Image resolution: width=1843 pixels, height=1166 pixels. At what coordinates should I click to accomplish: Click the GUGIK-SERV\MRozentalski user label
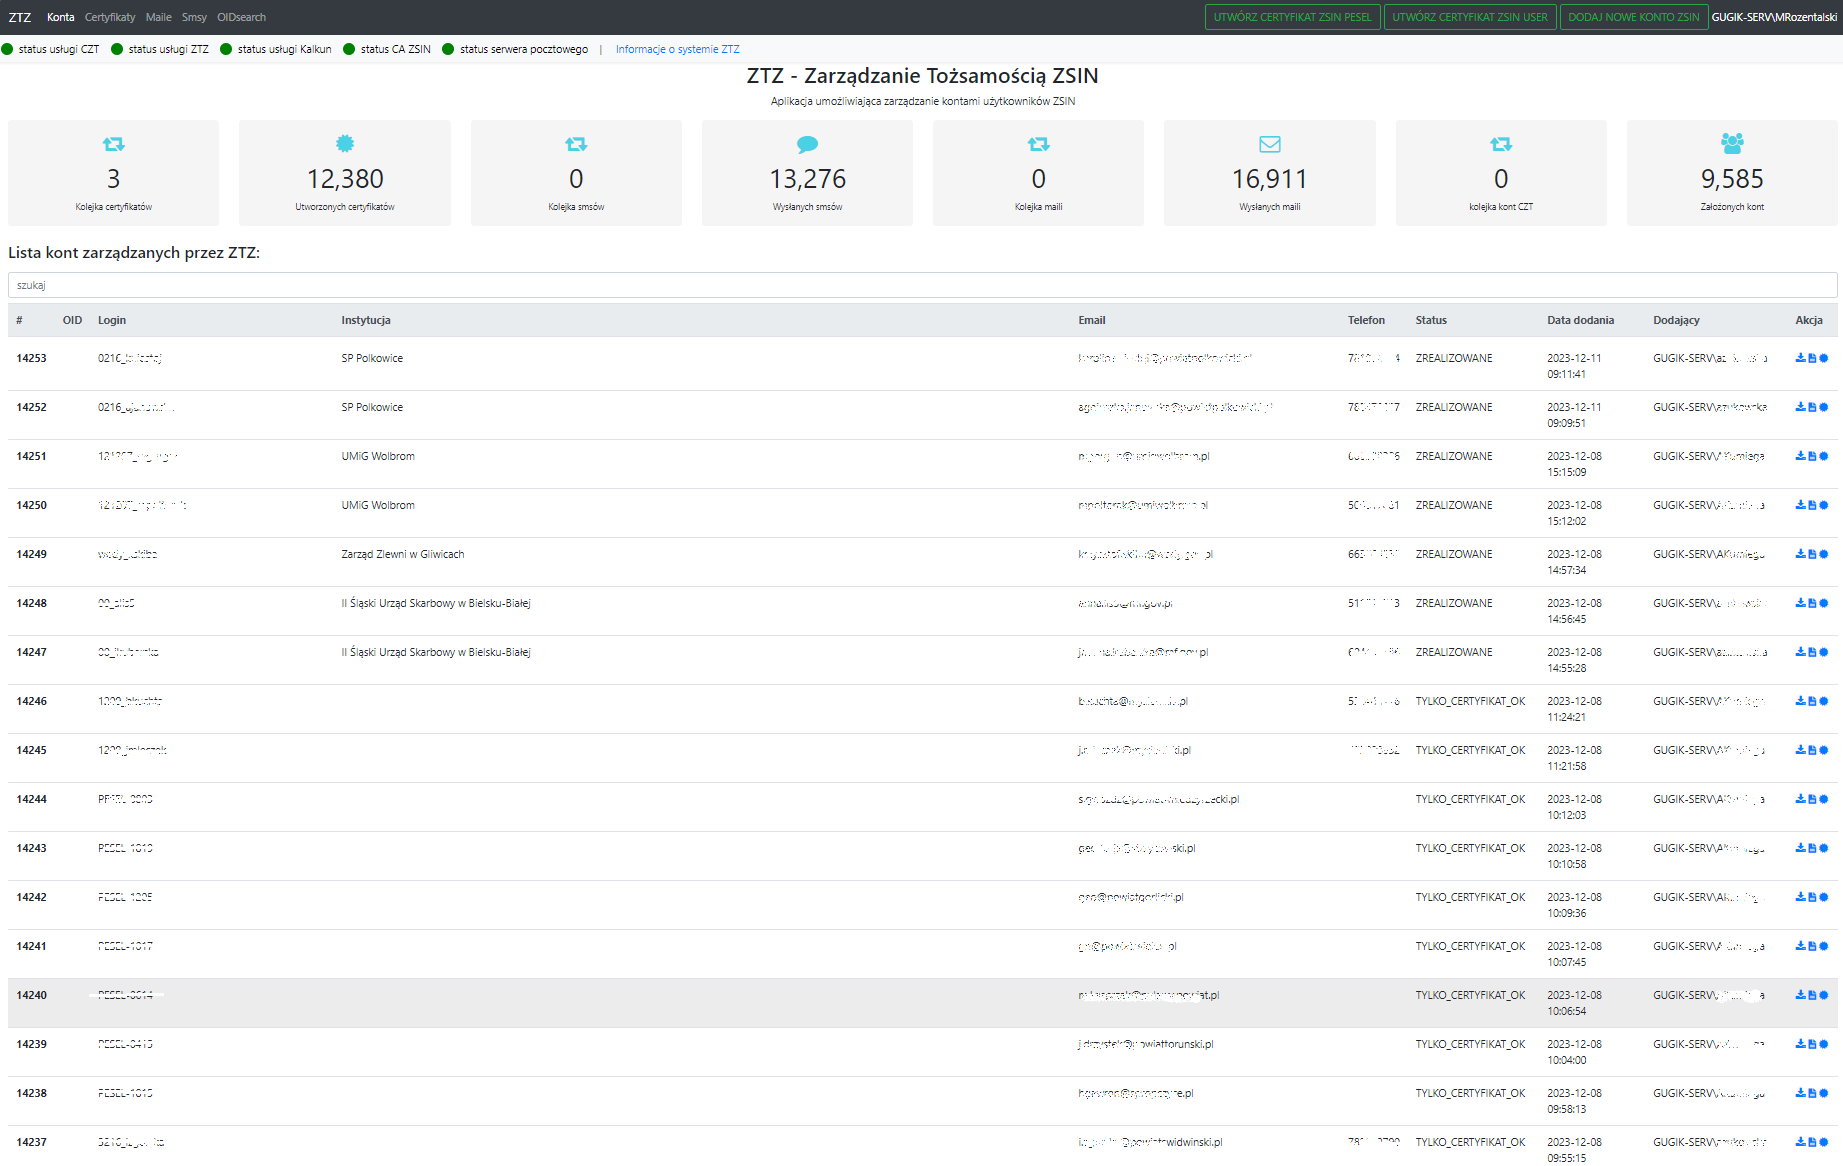[x=1774, y=17]
